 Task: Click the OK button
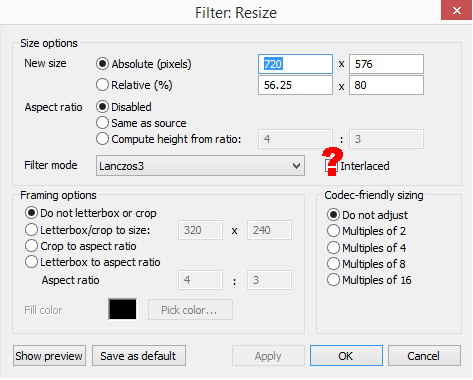pyautogui.click(x=346, y=356)
